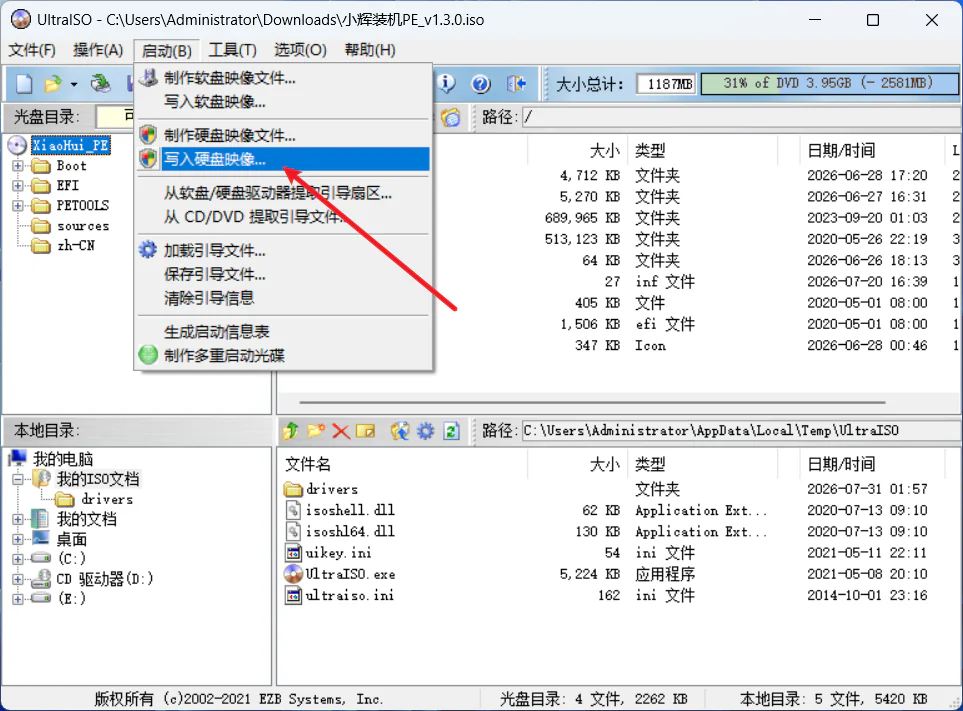Select 制作多重启动光碟 menu entry
Viewport: 963px width, 711px height.
point(283,356)
